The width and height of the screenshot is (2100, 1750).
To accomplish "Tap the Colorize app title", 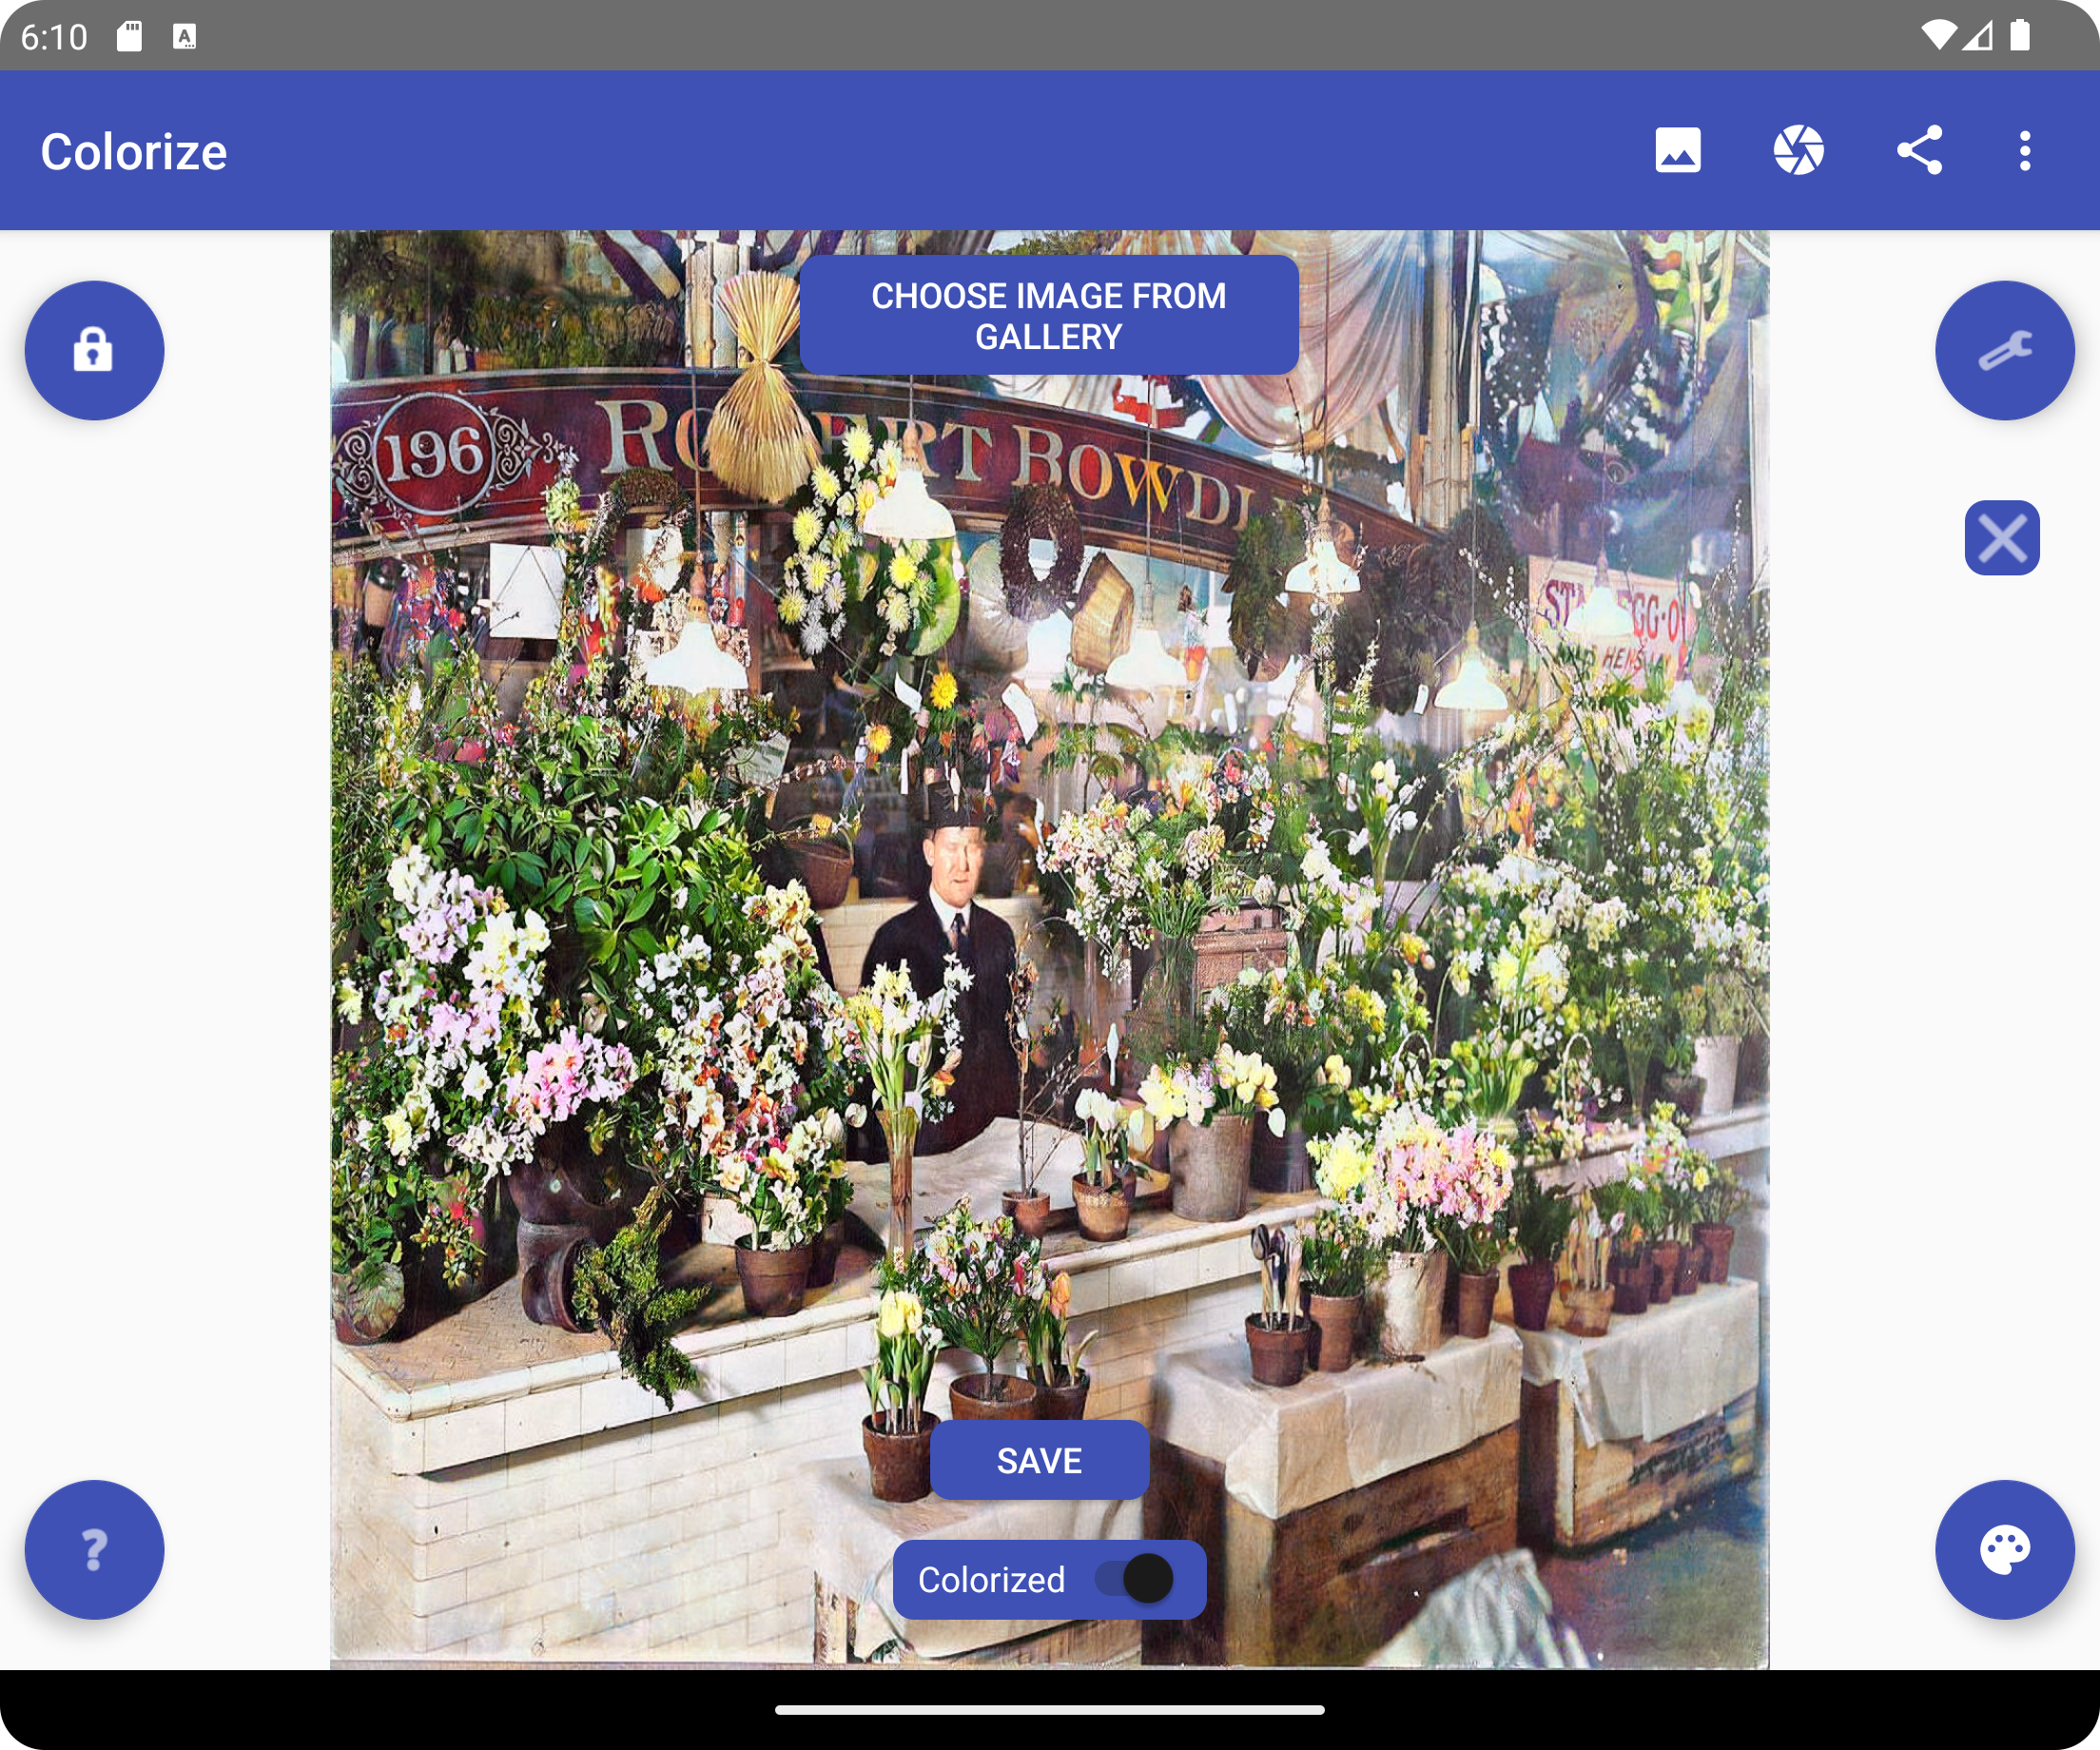I will click(x=134, y=152).
